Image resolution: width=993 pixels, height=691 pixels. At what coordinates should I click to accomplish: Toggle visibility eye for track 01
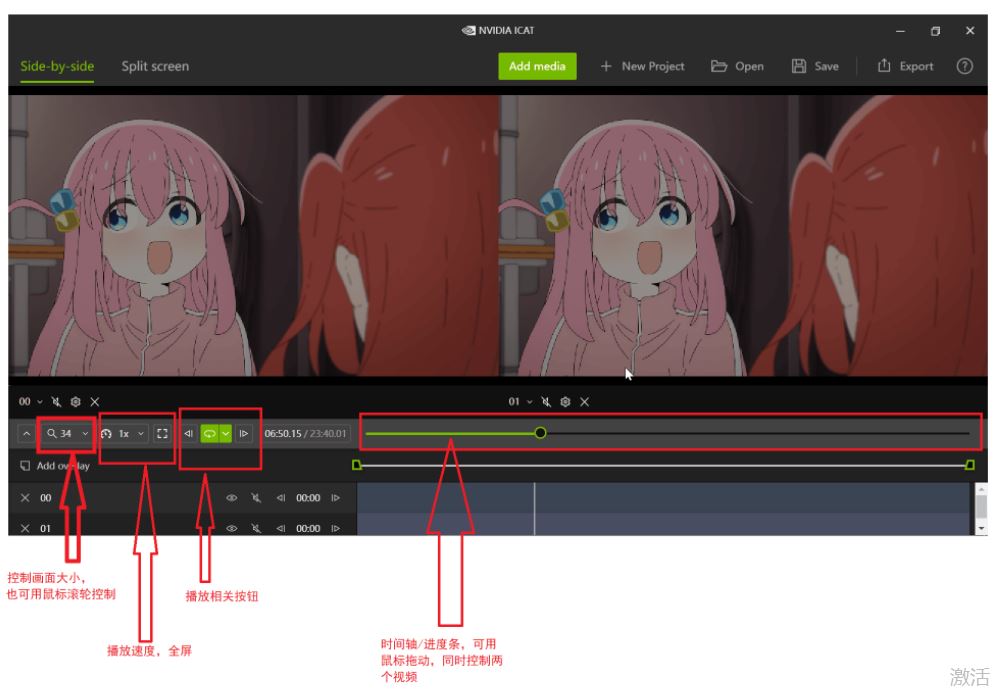point(232,528)
